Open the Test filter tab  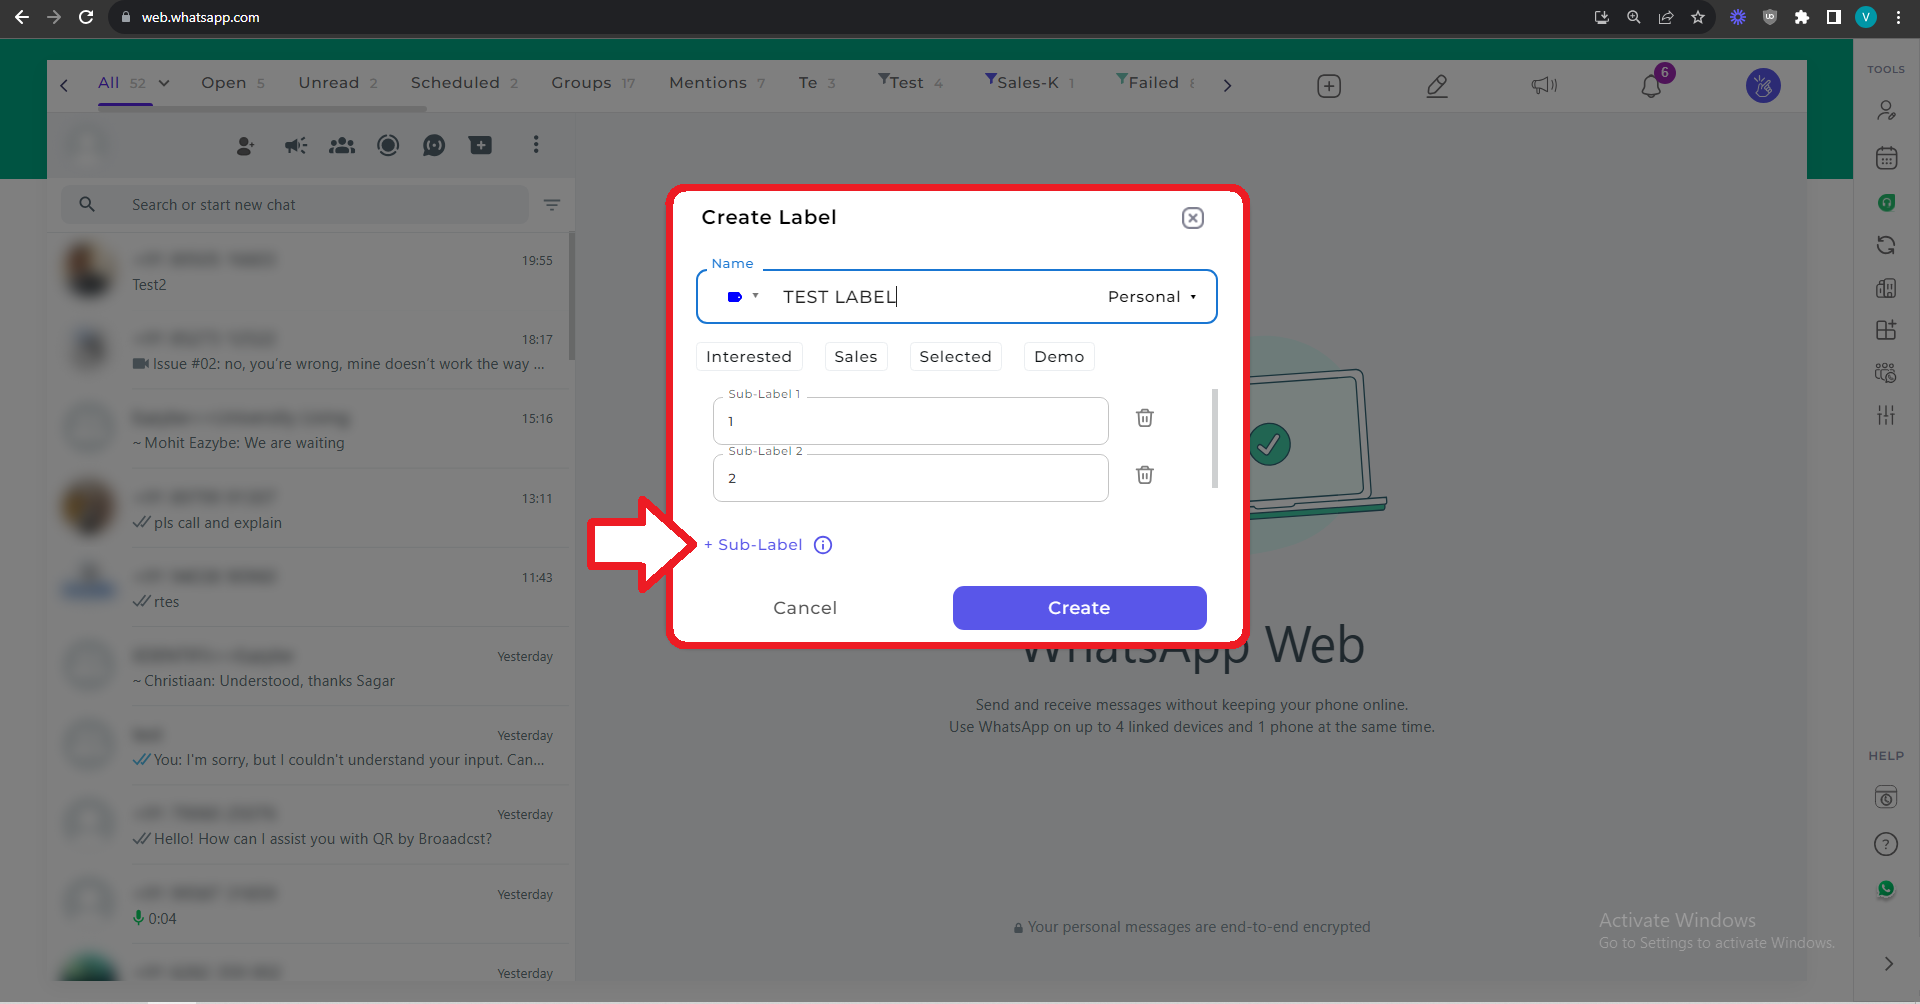coord(910,83)
